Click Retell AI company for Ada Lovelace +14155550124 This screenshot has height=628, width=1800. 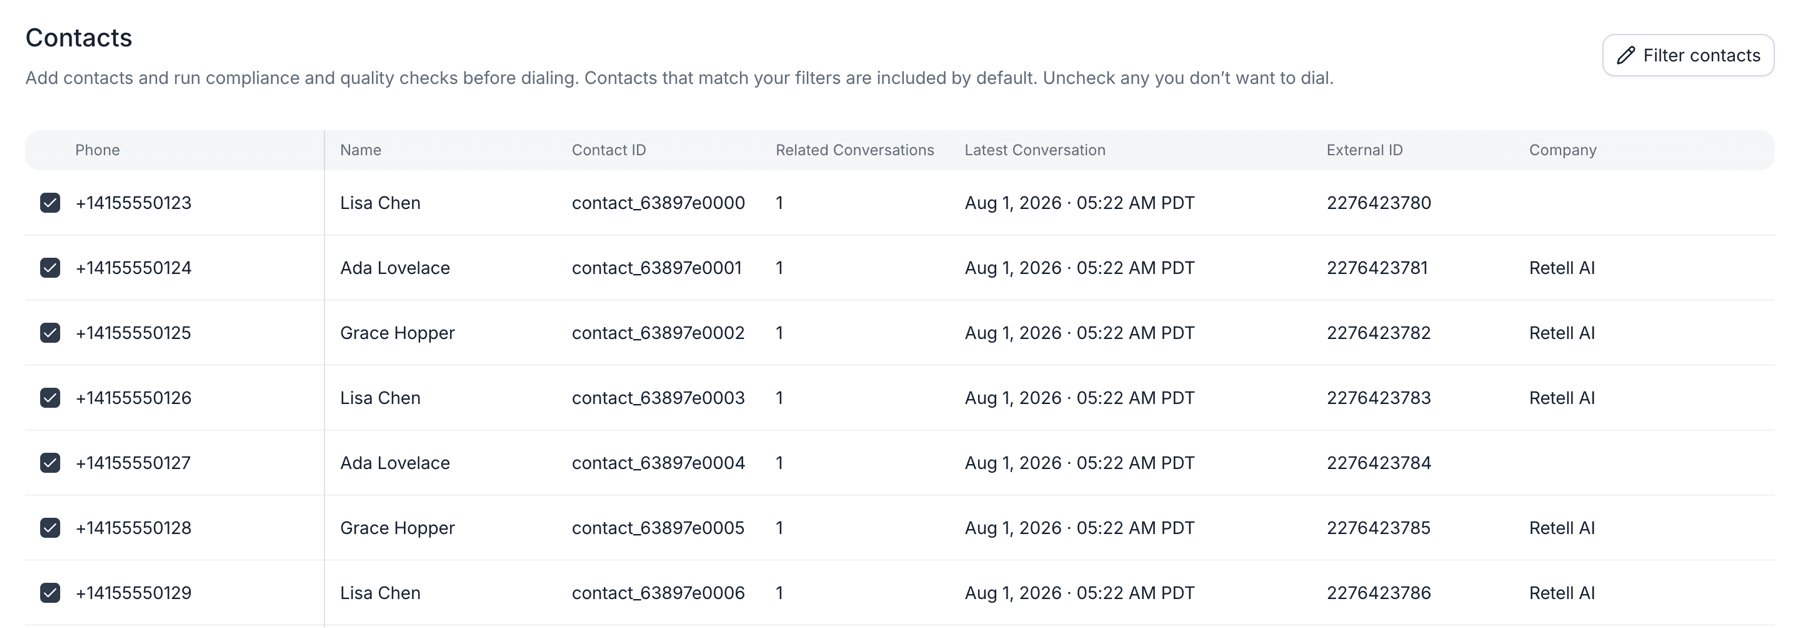[1562, 268]
